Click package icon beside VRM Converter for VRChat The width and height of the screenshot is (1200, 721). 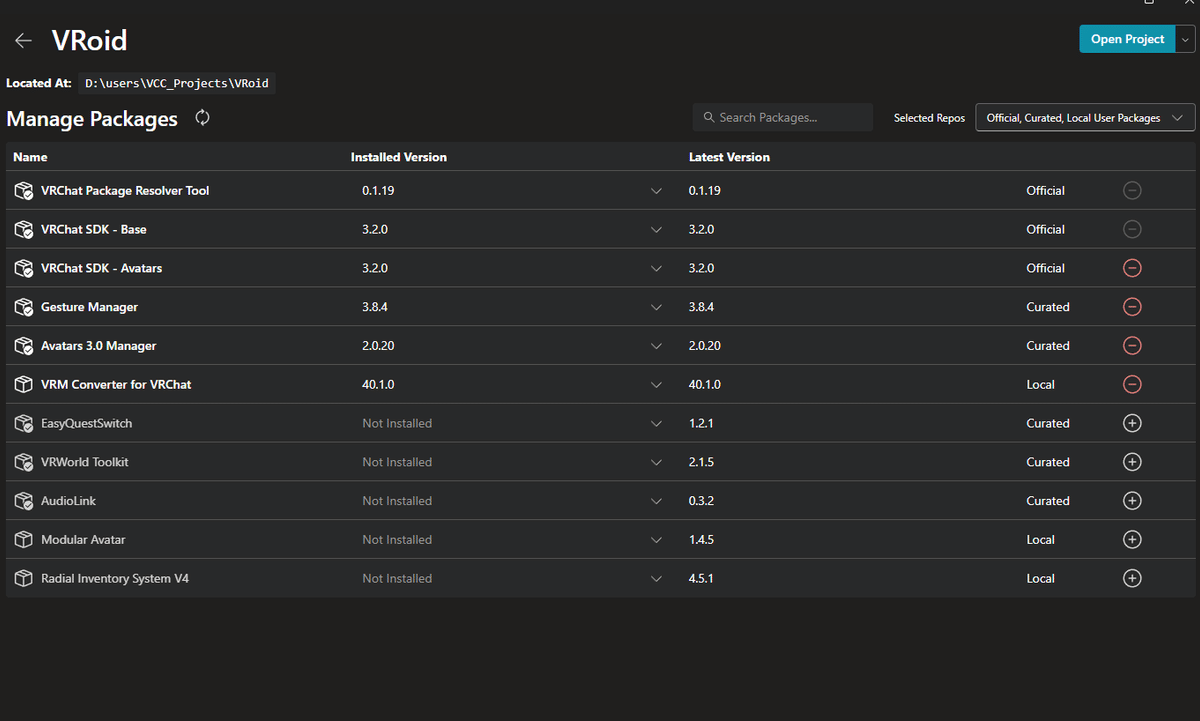(x=24, y=385)
